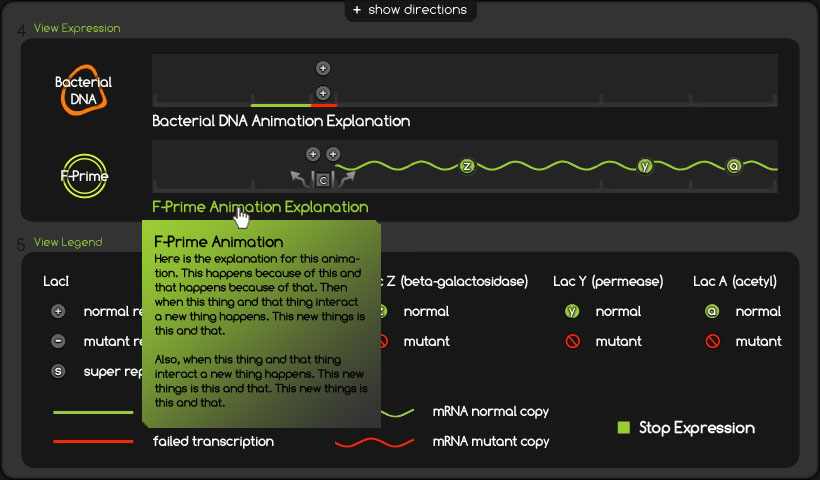
Task: Click the Lac A mutant legend icon
Action: coord(712,341)
